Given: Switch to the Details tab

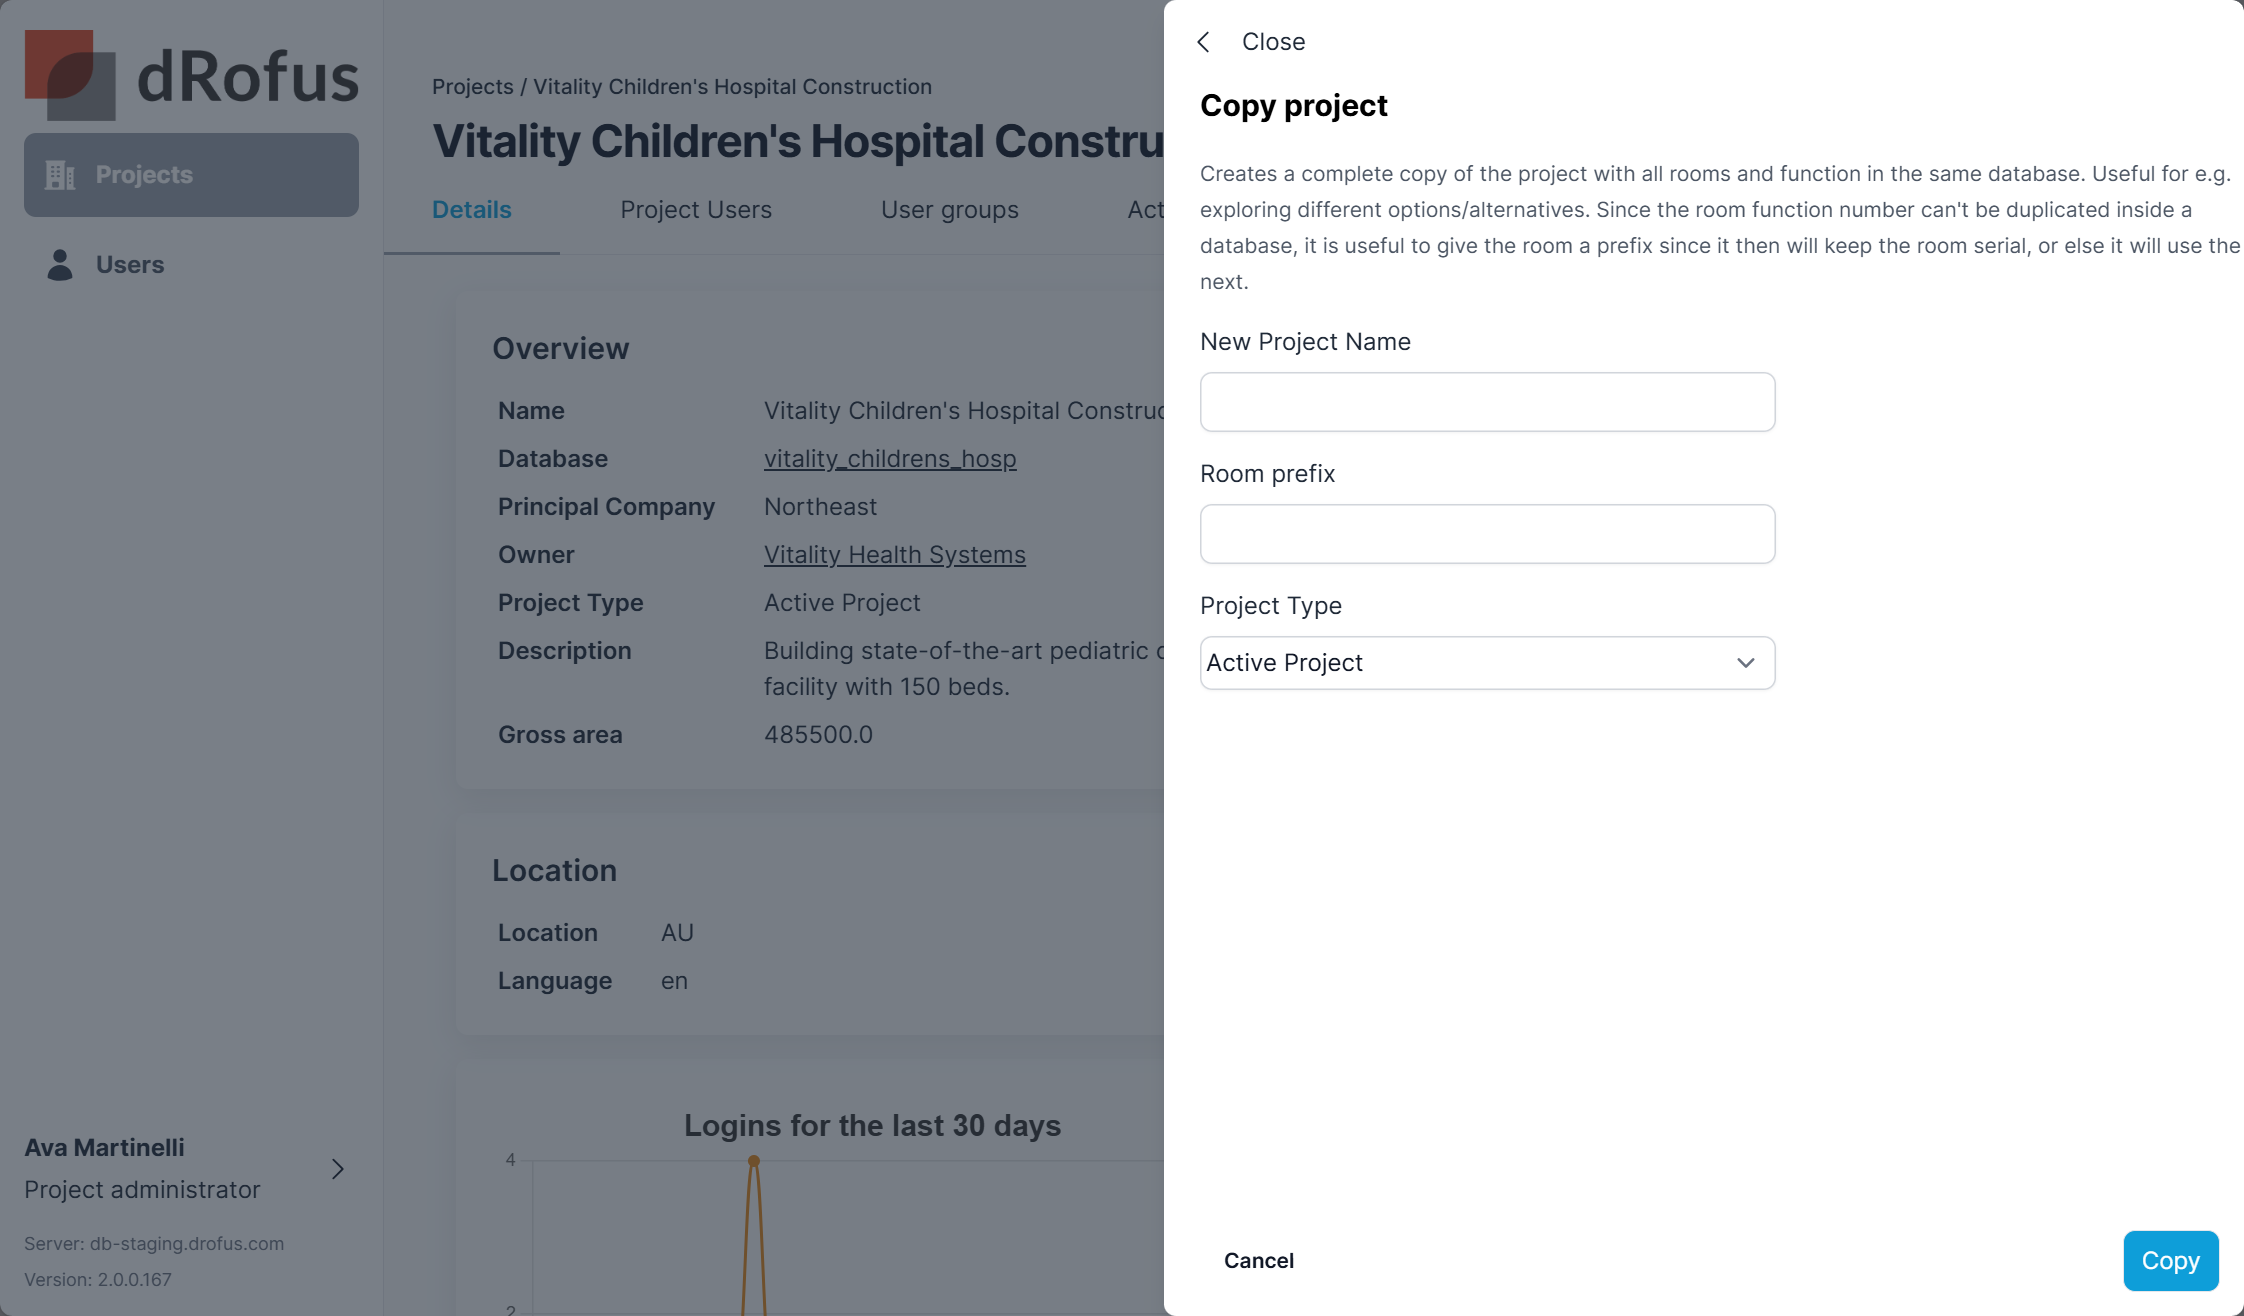Looking at the screenshot, I should [471, 210].
